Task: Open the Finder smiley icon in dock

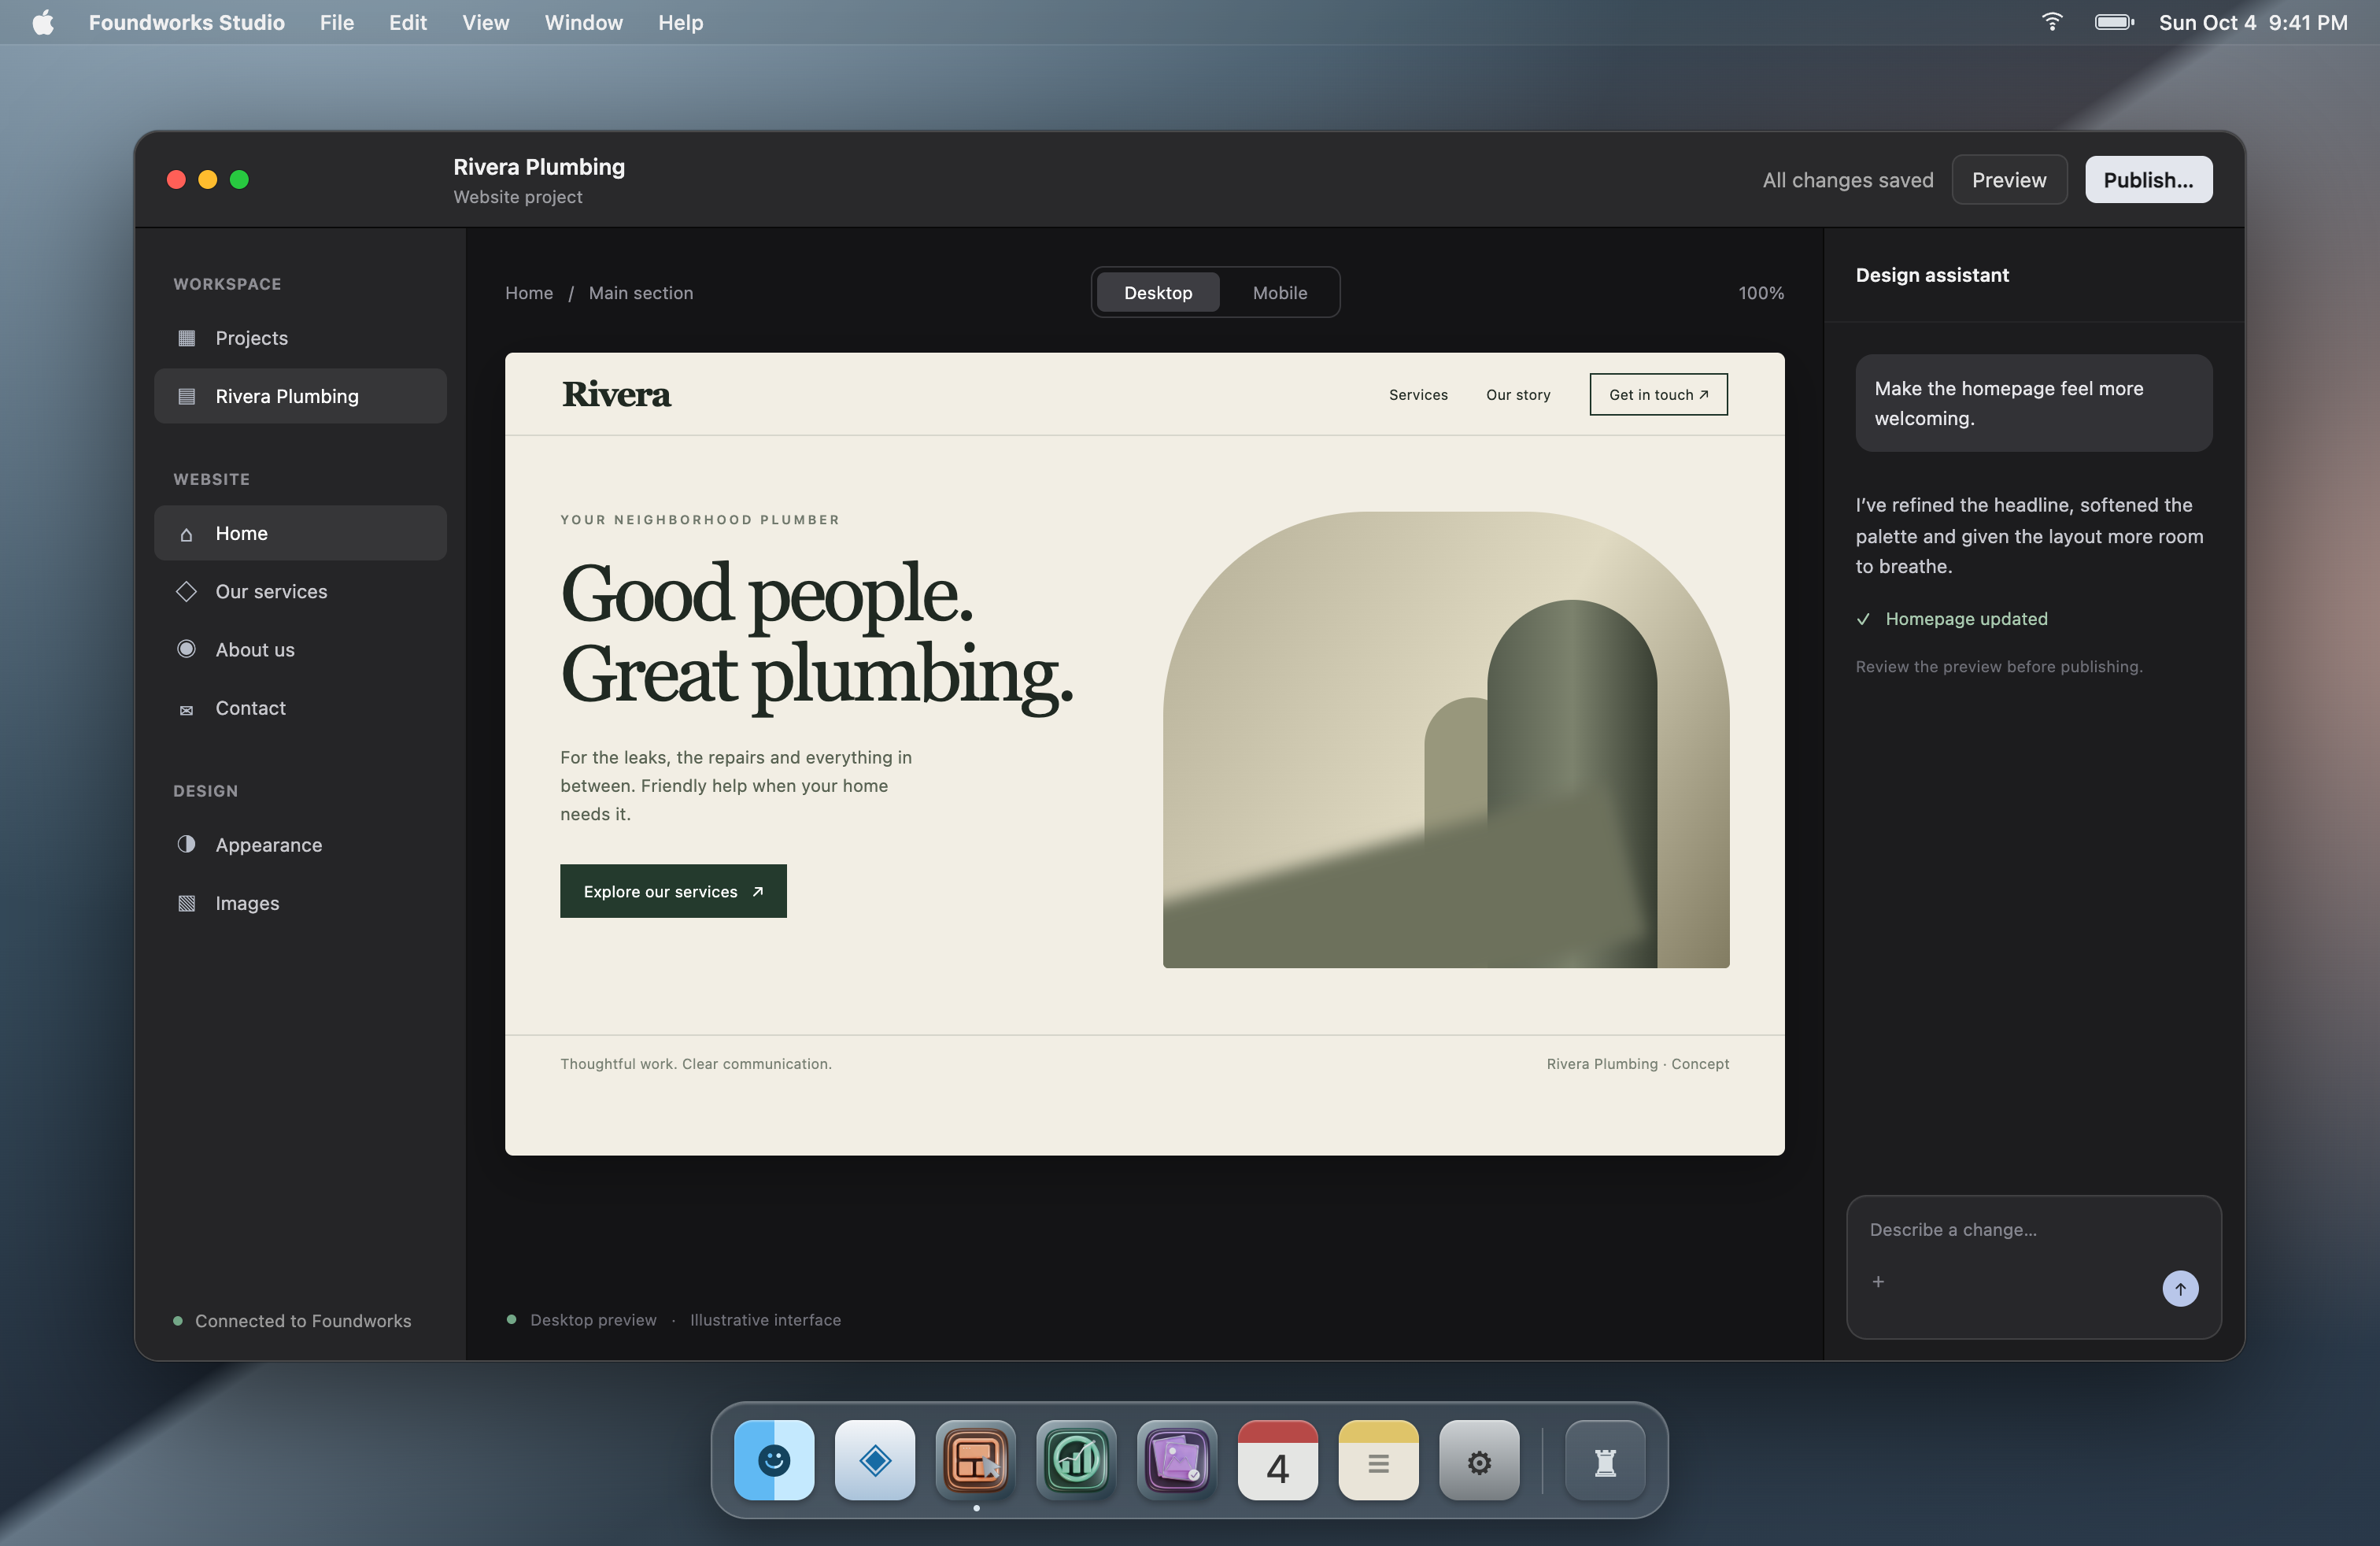Action: click(774, 1460)
